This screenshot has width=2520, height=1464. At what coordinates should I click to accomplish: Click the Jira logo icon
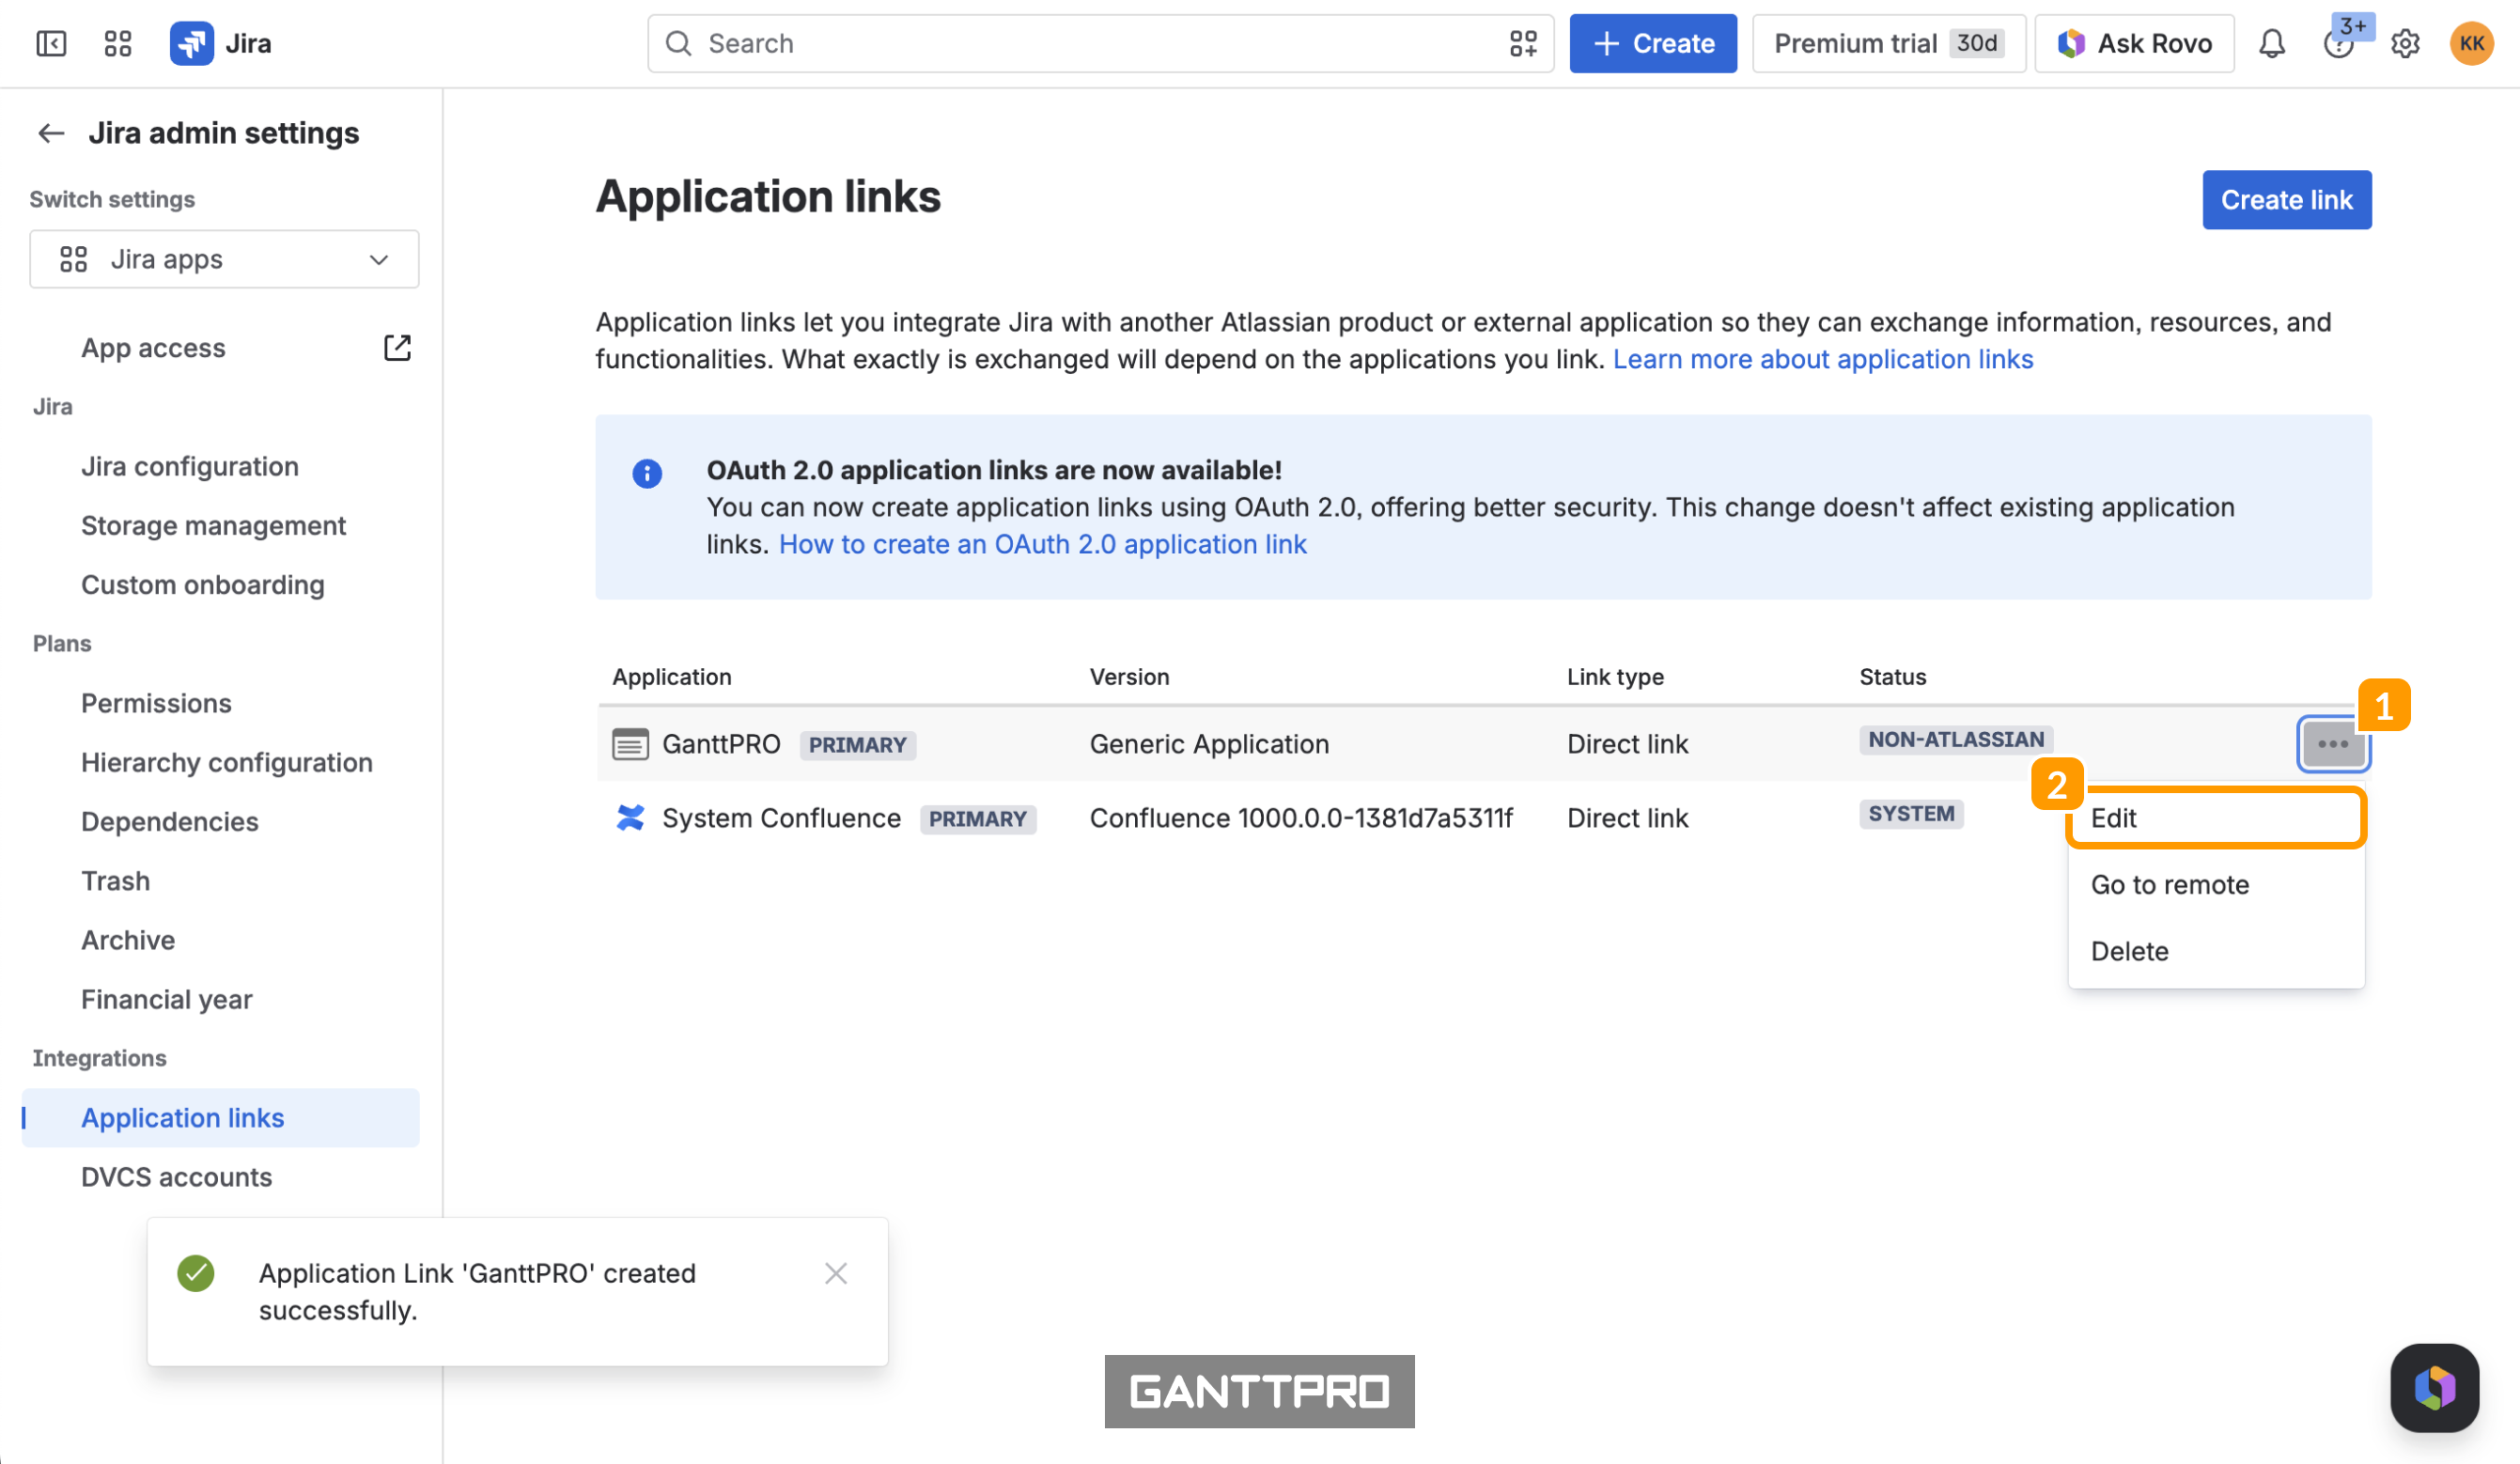coord(191,43)
